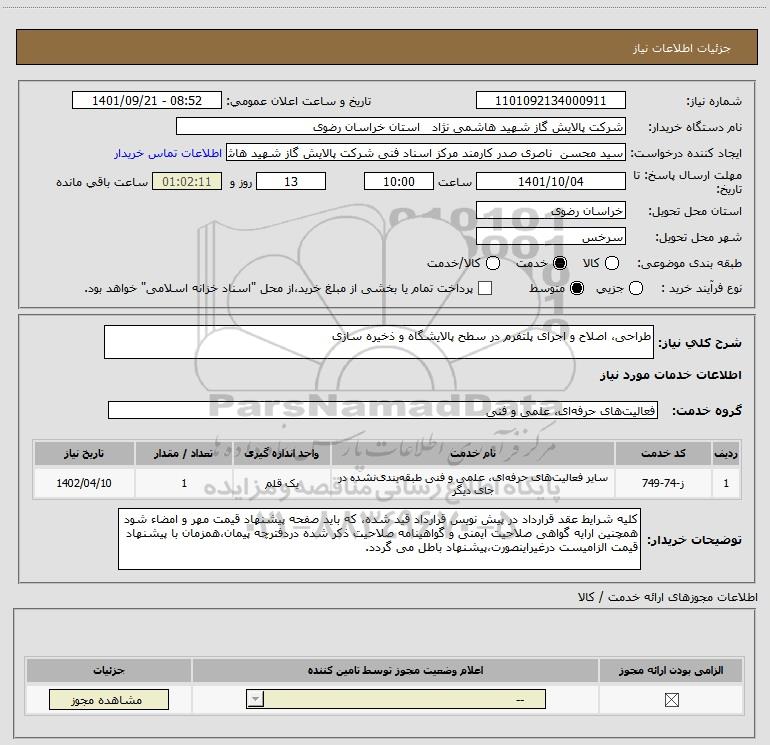The width and height of the screenshot is (770, 745).
Task: Expand the permit status dropdown arrow
Action: pyautogui.click(x=255, y=699)
